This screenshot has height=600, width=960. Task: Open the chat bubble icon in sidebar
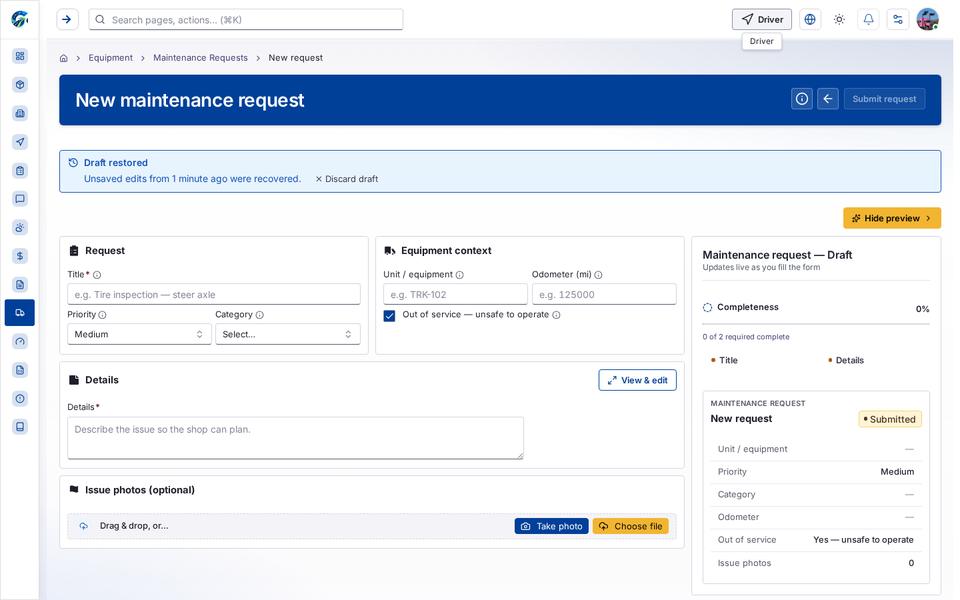pos(20,199)
